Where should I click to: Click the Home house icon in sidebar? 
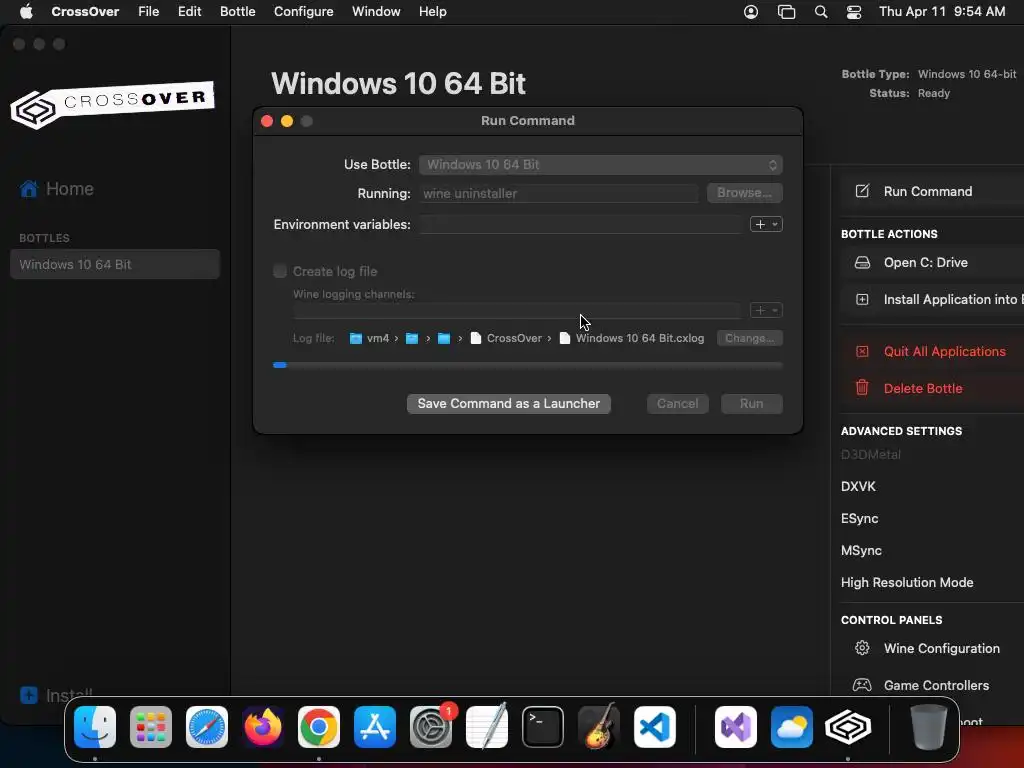tap(29, 189)
